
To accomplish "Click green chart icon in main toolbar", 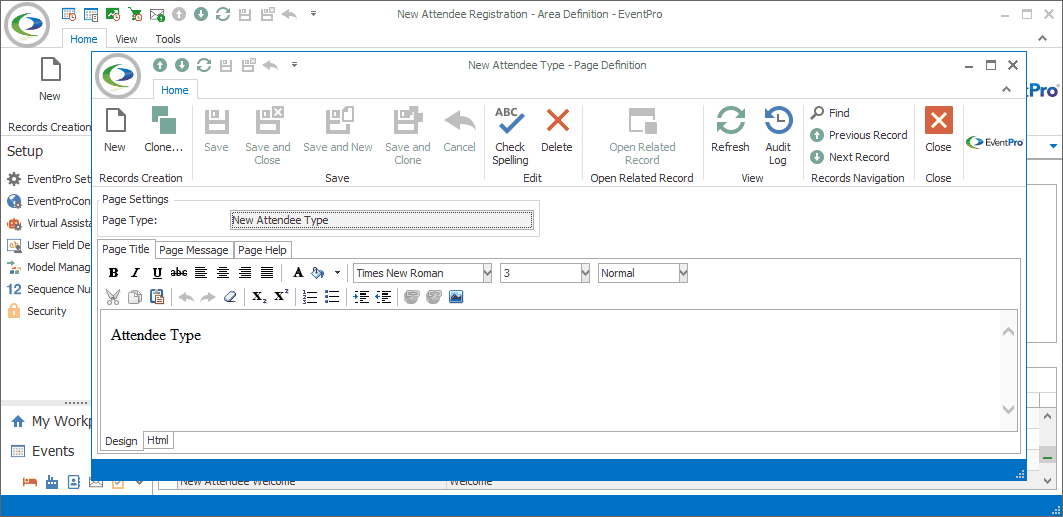I will (x=113, y=14).
